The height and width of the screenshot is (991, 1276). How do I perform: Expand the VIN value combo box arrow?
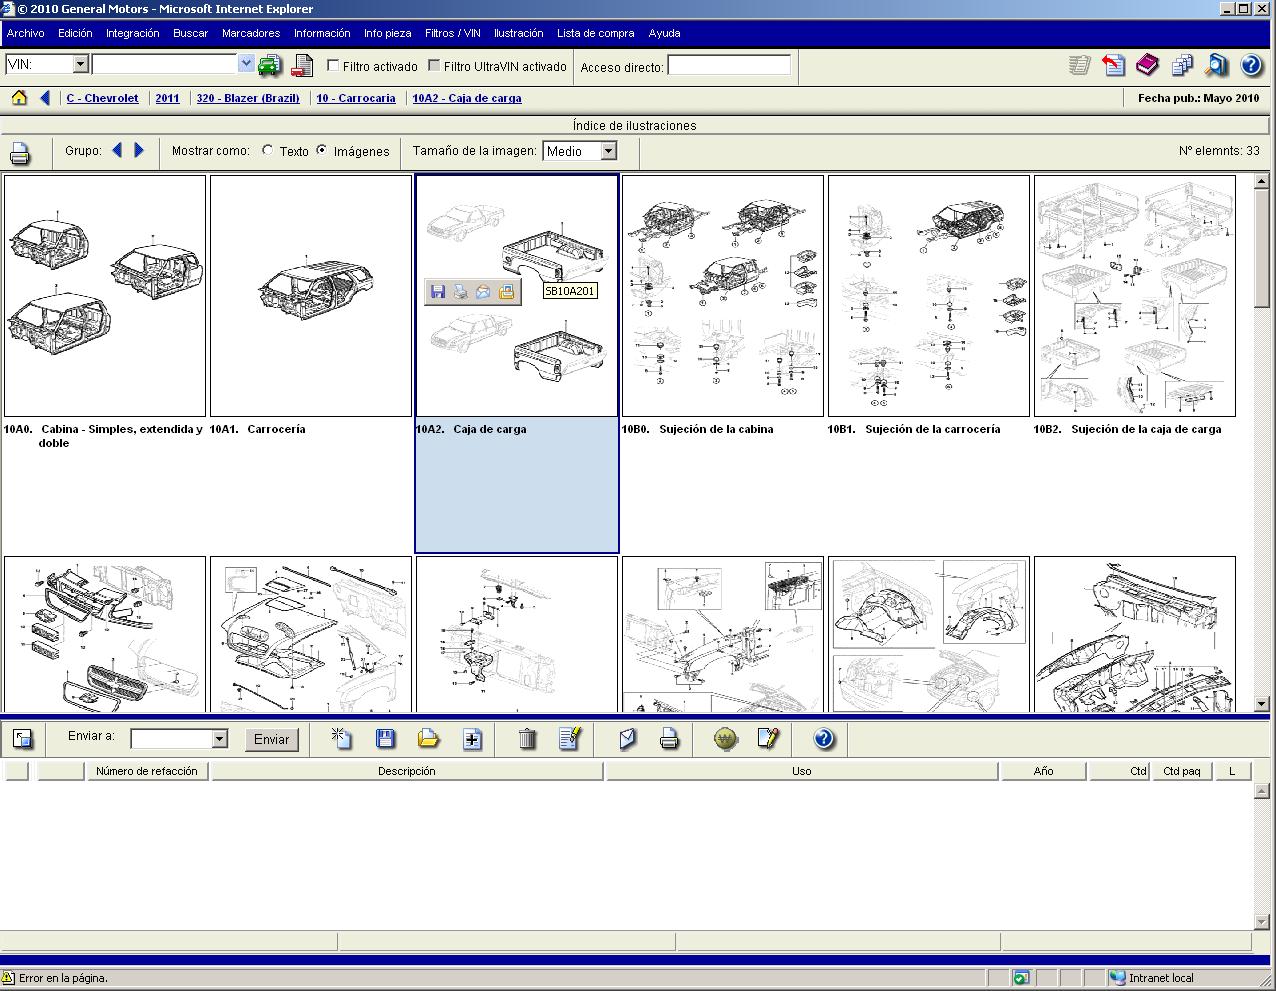[246, 64]
